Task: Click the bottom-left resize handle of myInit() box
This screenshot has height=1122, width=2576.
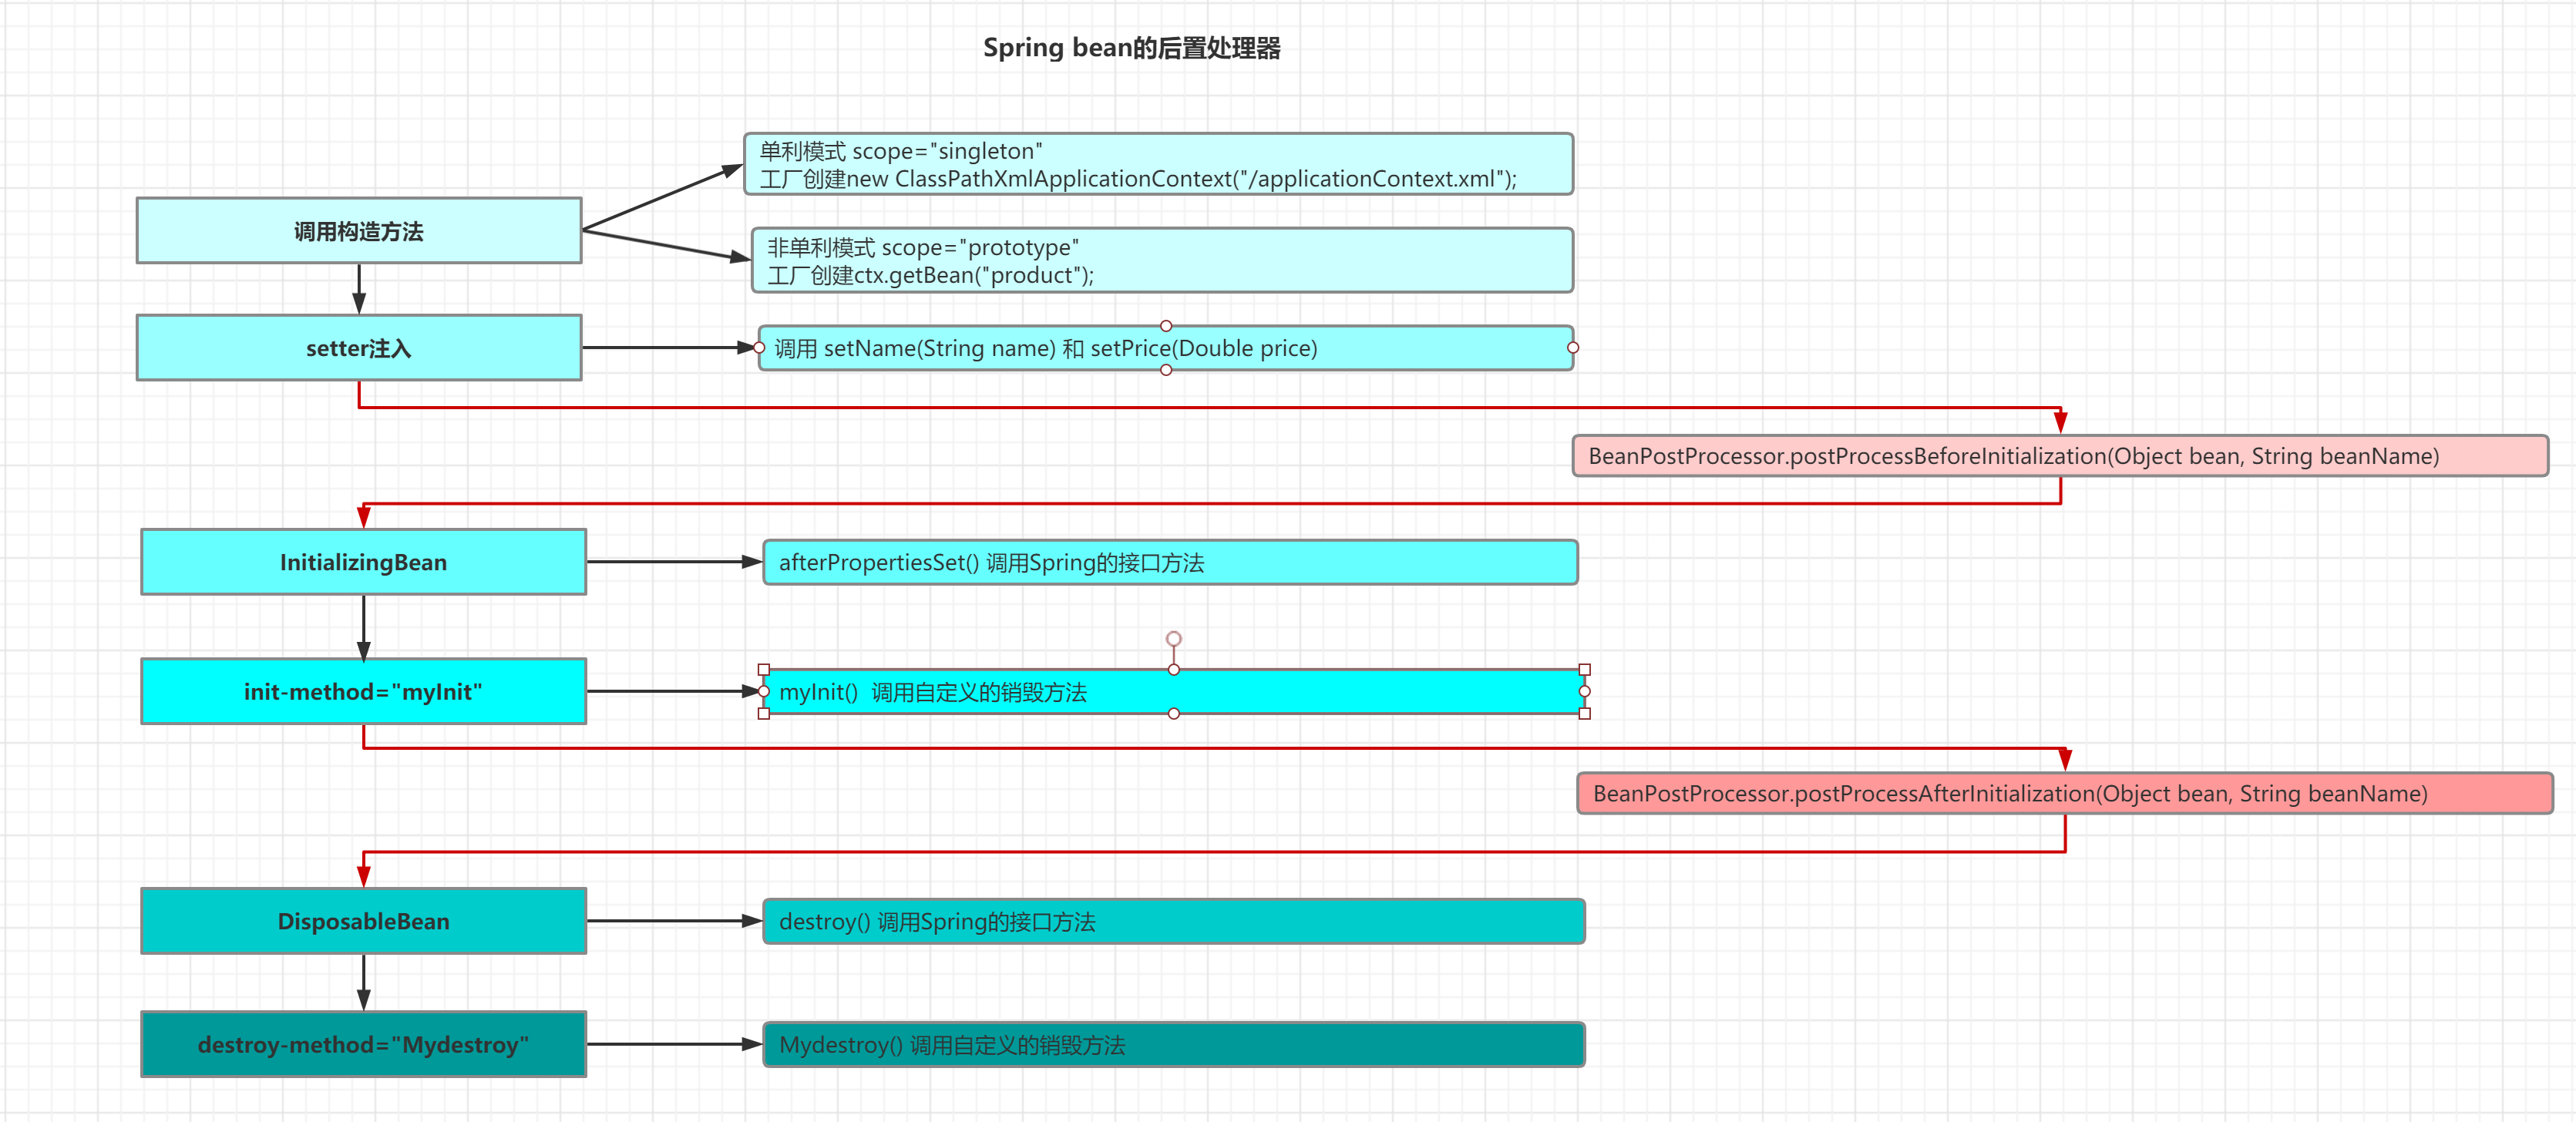Action: 764,714
